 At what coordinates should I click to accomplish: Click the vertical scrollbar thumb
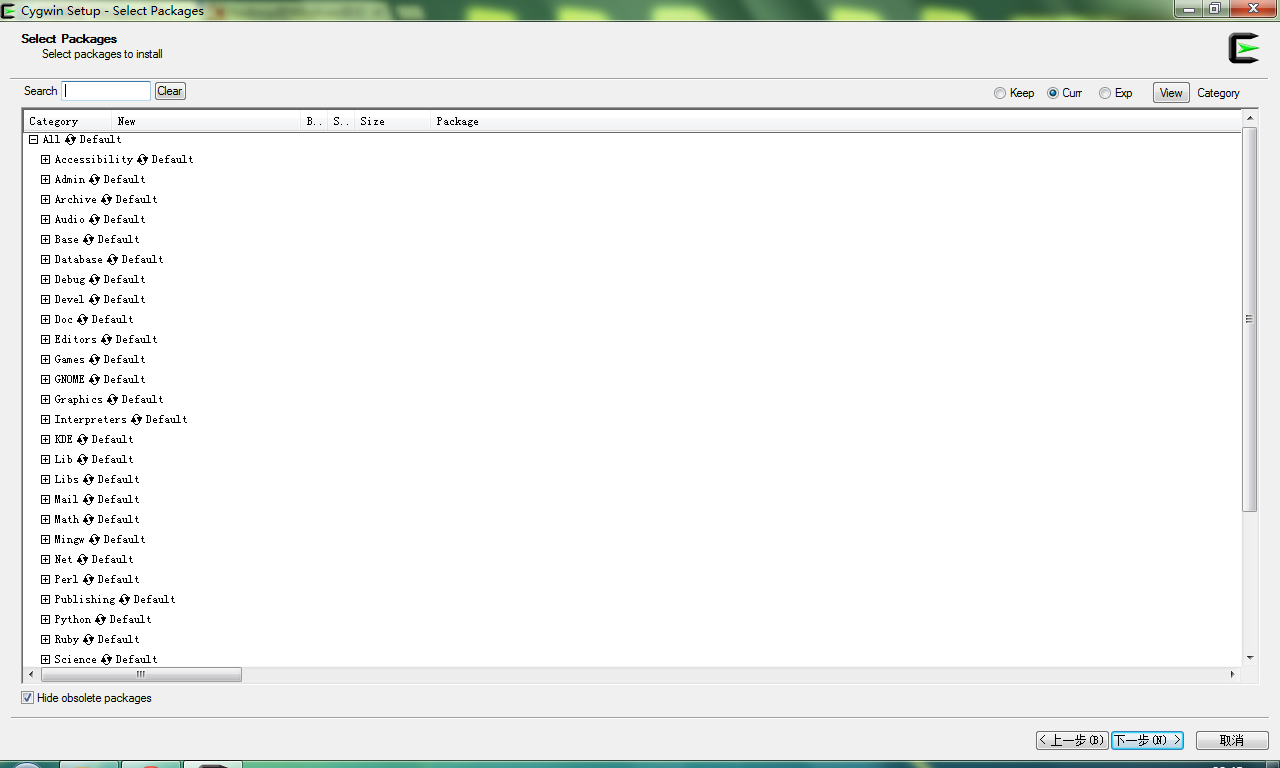click(1249, 319)
